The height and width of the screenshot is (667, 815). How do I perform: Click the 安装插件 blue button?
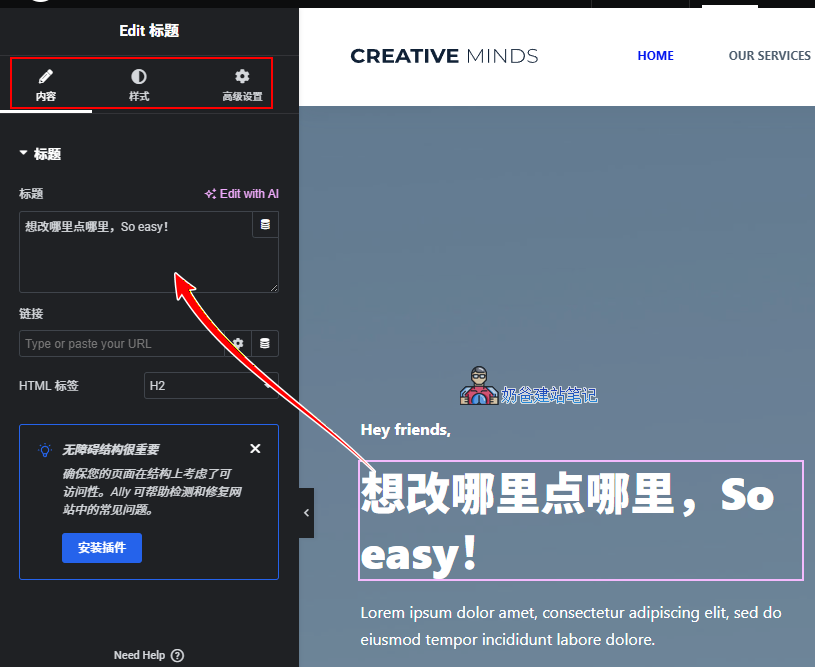pyautogui.click(x=101, y=548)
